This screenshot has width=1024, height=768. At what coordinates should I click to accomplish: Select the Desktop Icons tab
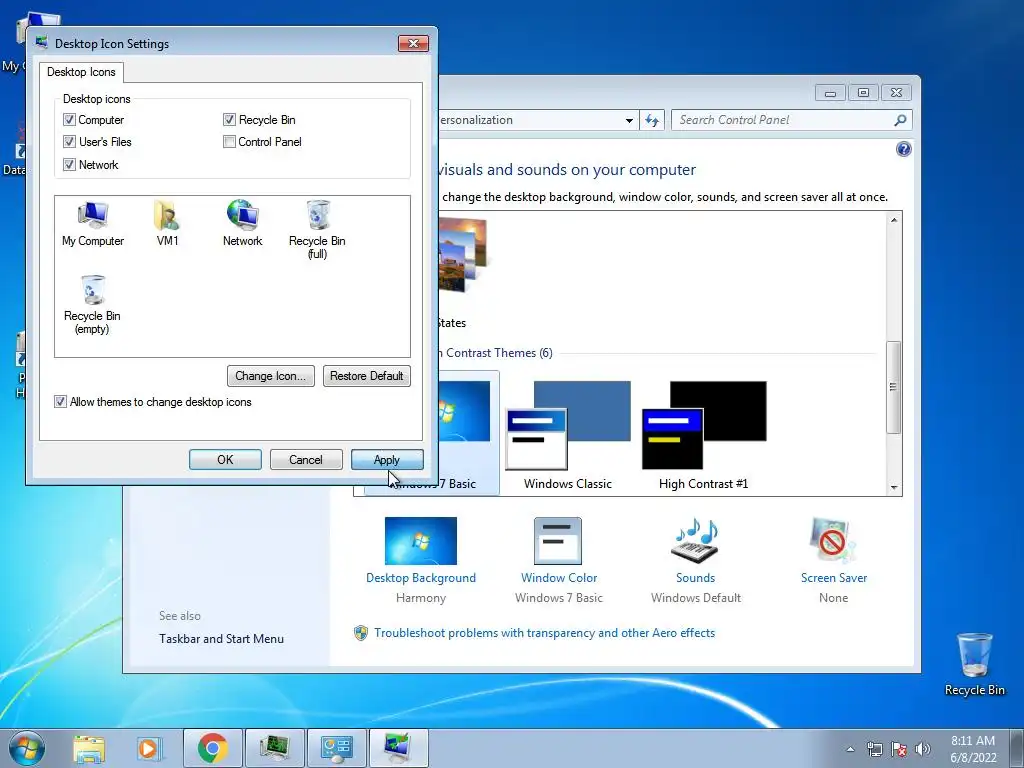pyautogui.click(x=81, y=72)
